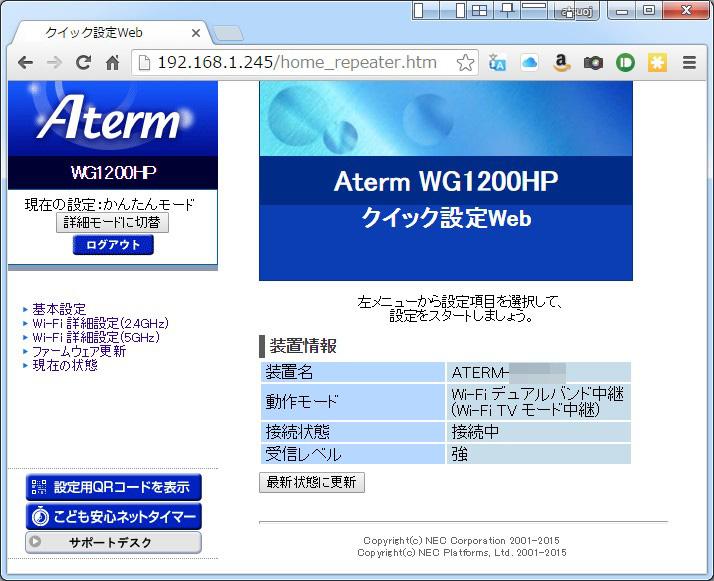The image size is (714, 581).
Task: Open Wi-Fi 詳細設定(5GHz) link
Action: pyautogui.click(x=96, y=337)
